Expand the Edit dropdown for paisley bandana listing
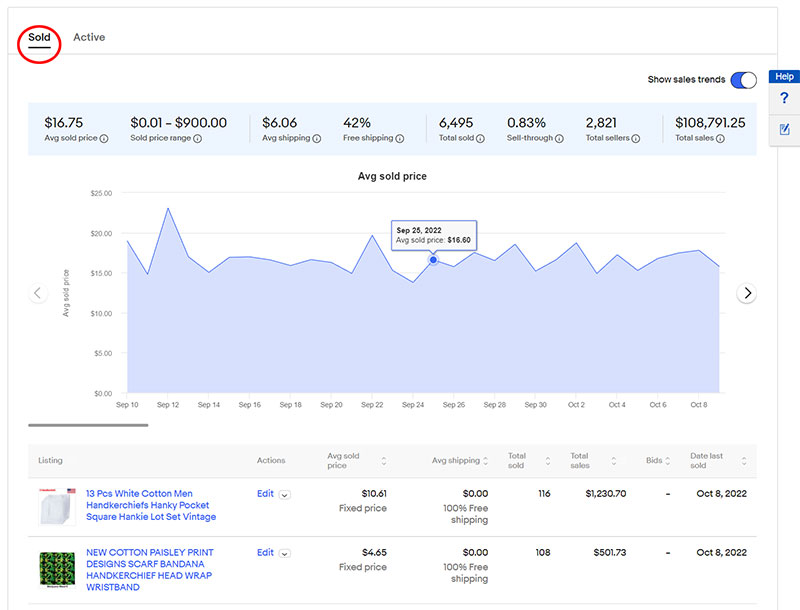800x610 pixels. point(285,553)
